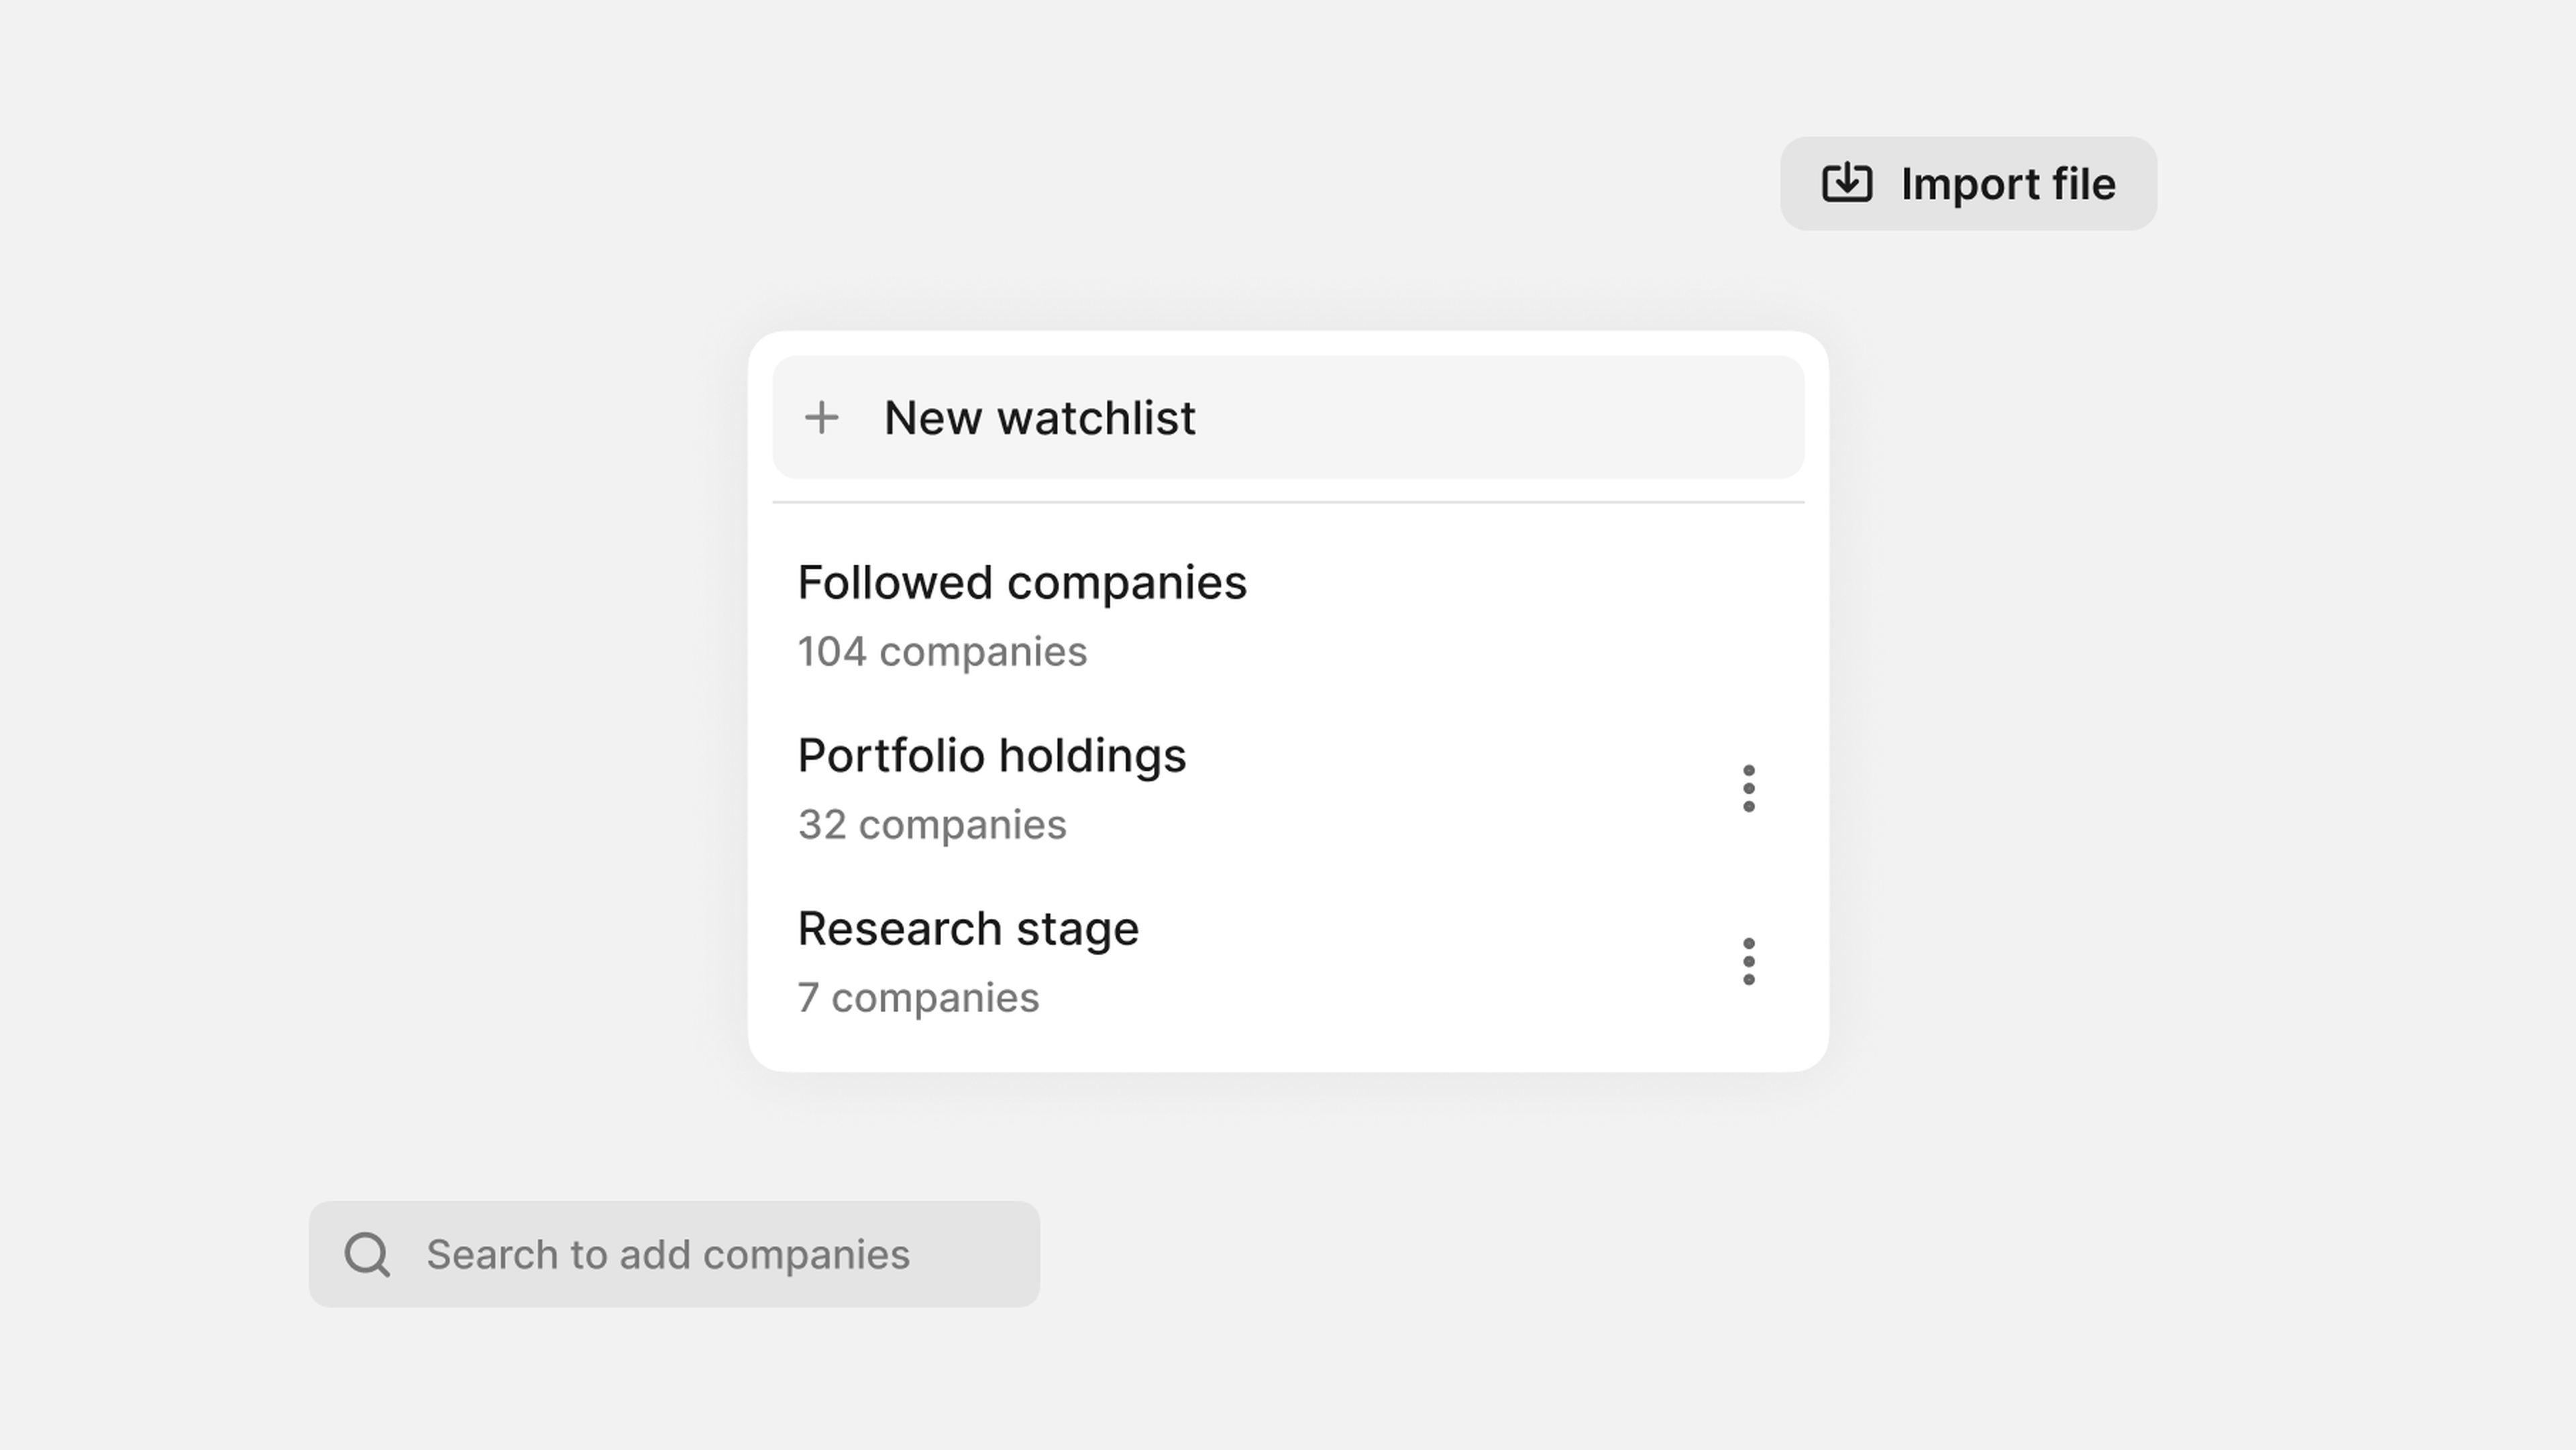Select the 104 companies label
The height and width of the screenshot is (1450, 2576).
(943, 651)
